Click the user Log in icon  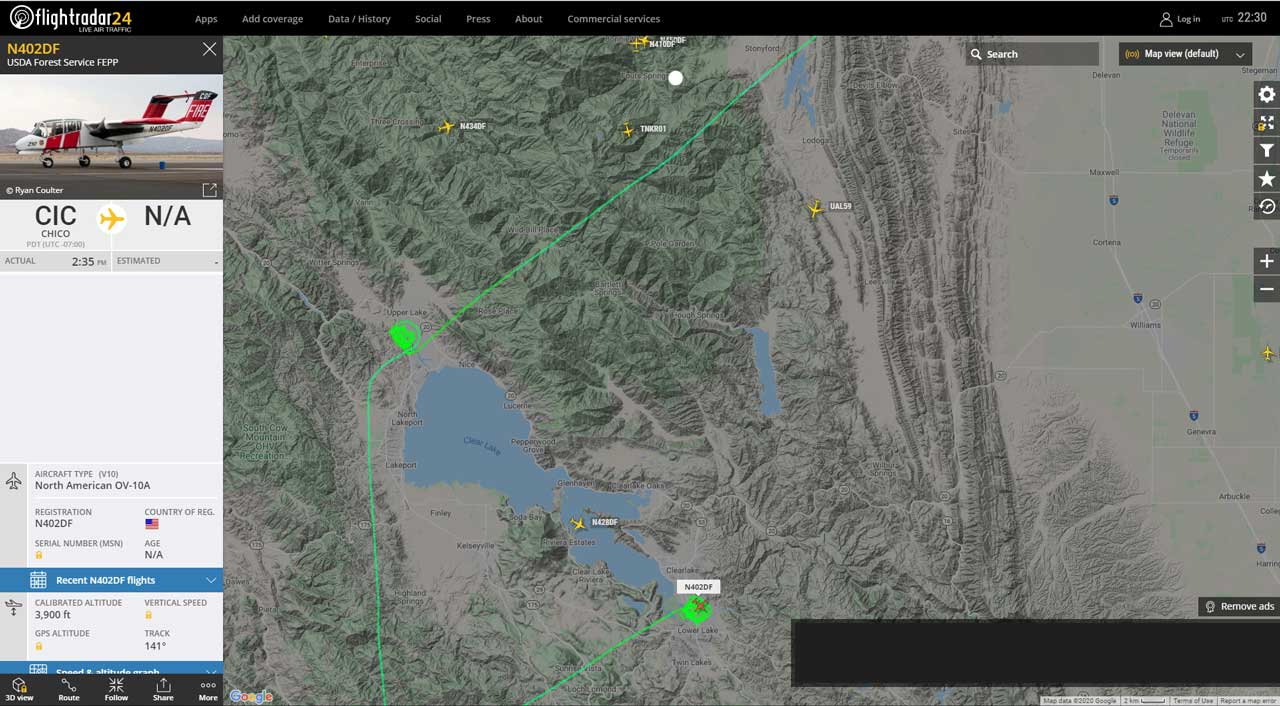pos(1165,19)
